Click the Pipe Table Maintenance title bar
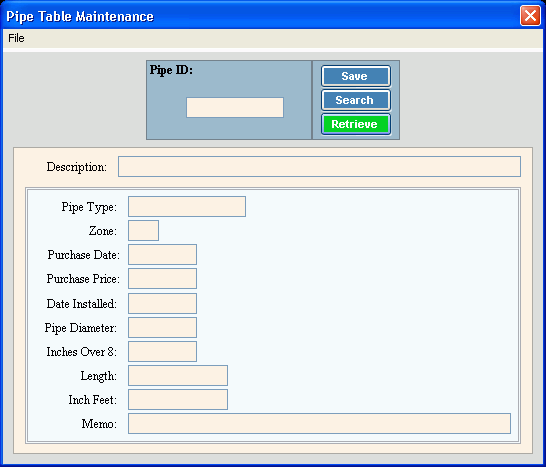The height and width of the screenshot is (467, 546). coord(261,16)
